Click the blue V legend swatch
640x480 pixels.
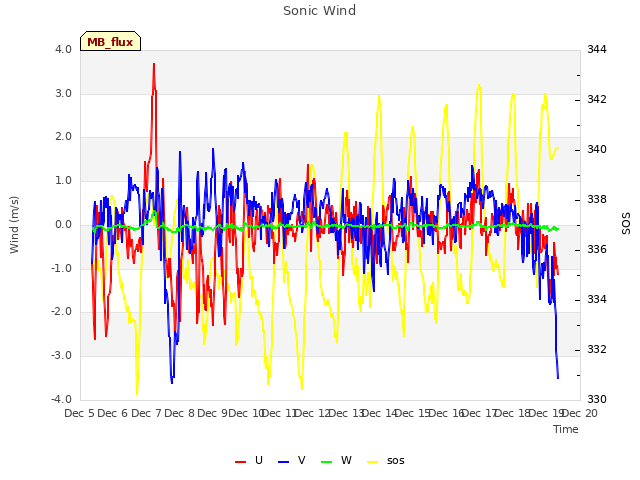tap(283, 461)
